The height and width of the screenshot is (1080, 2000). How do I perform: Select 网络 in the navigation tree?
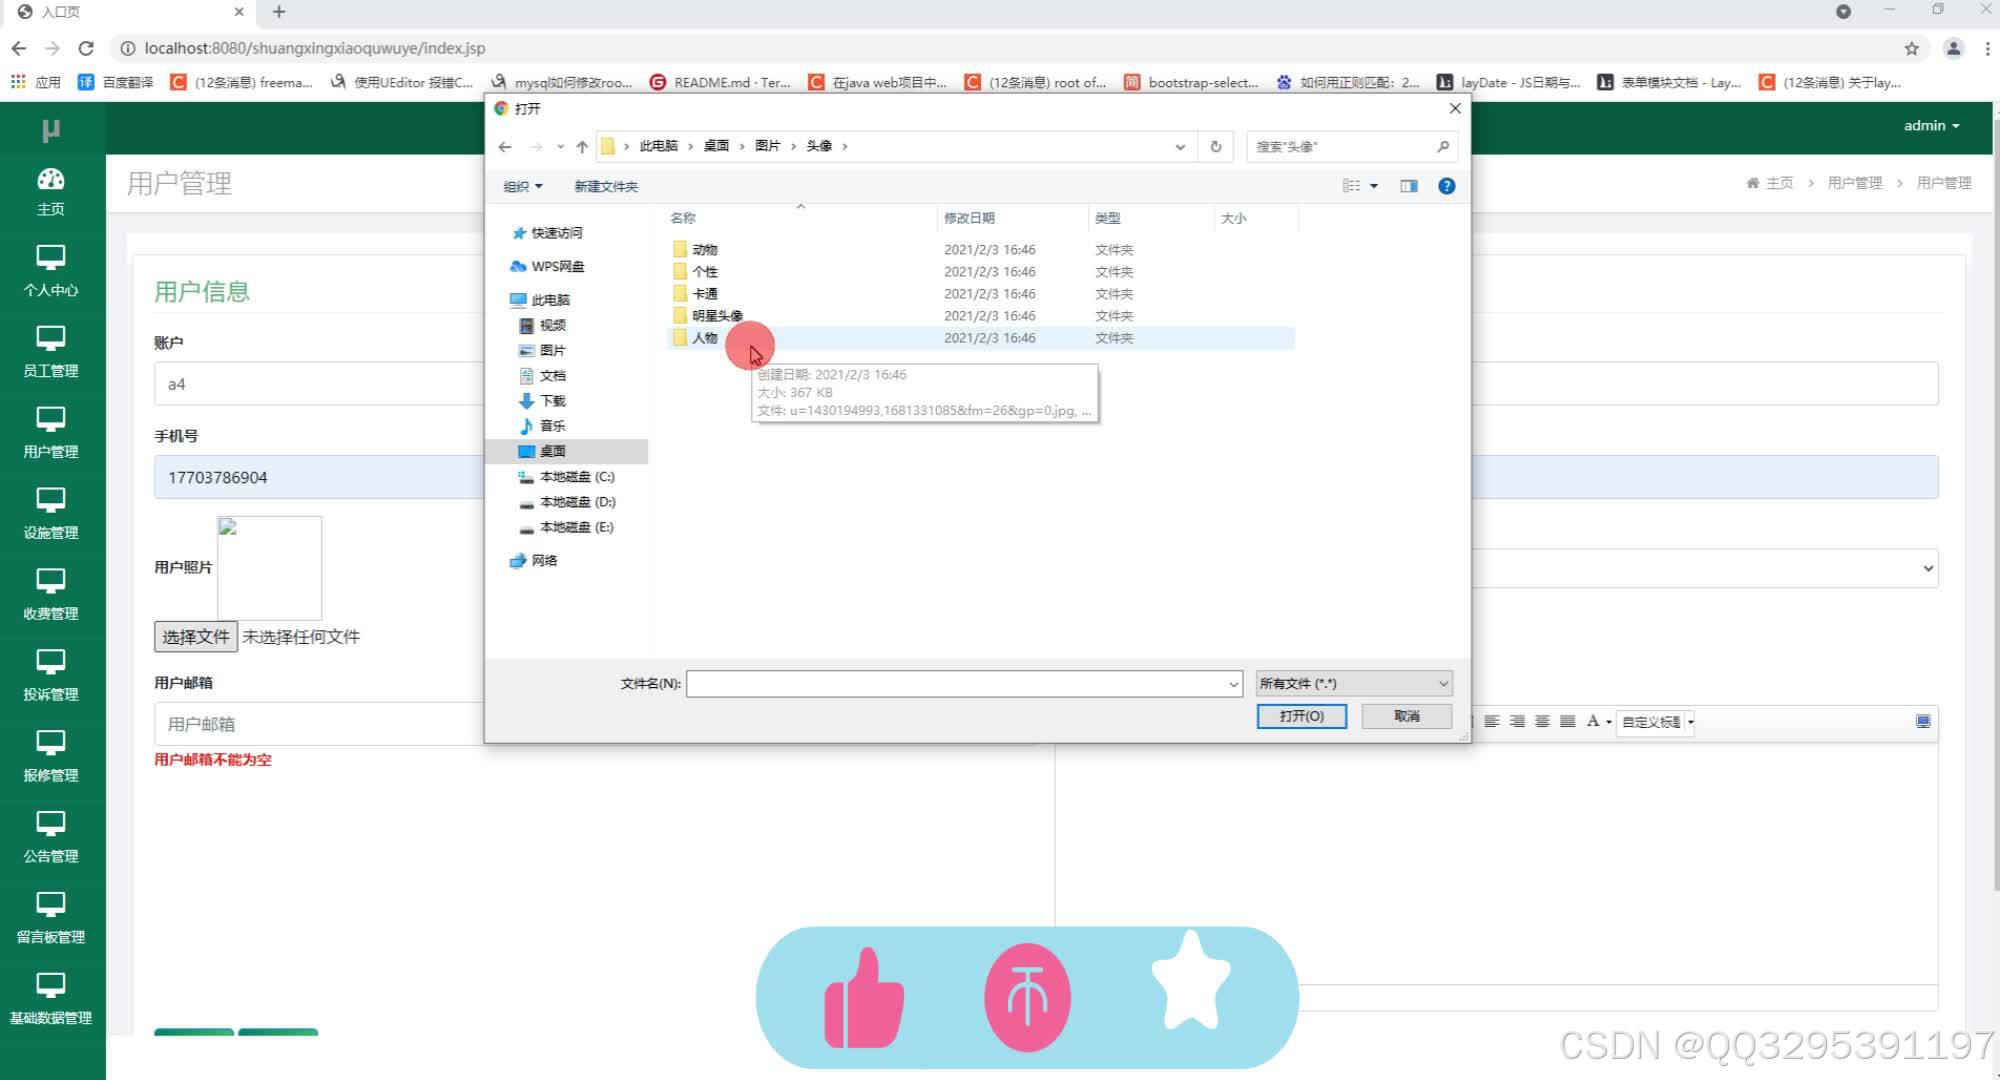[534, 561]
